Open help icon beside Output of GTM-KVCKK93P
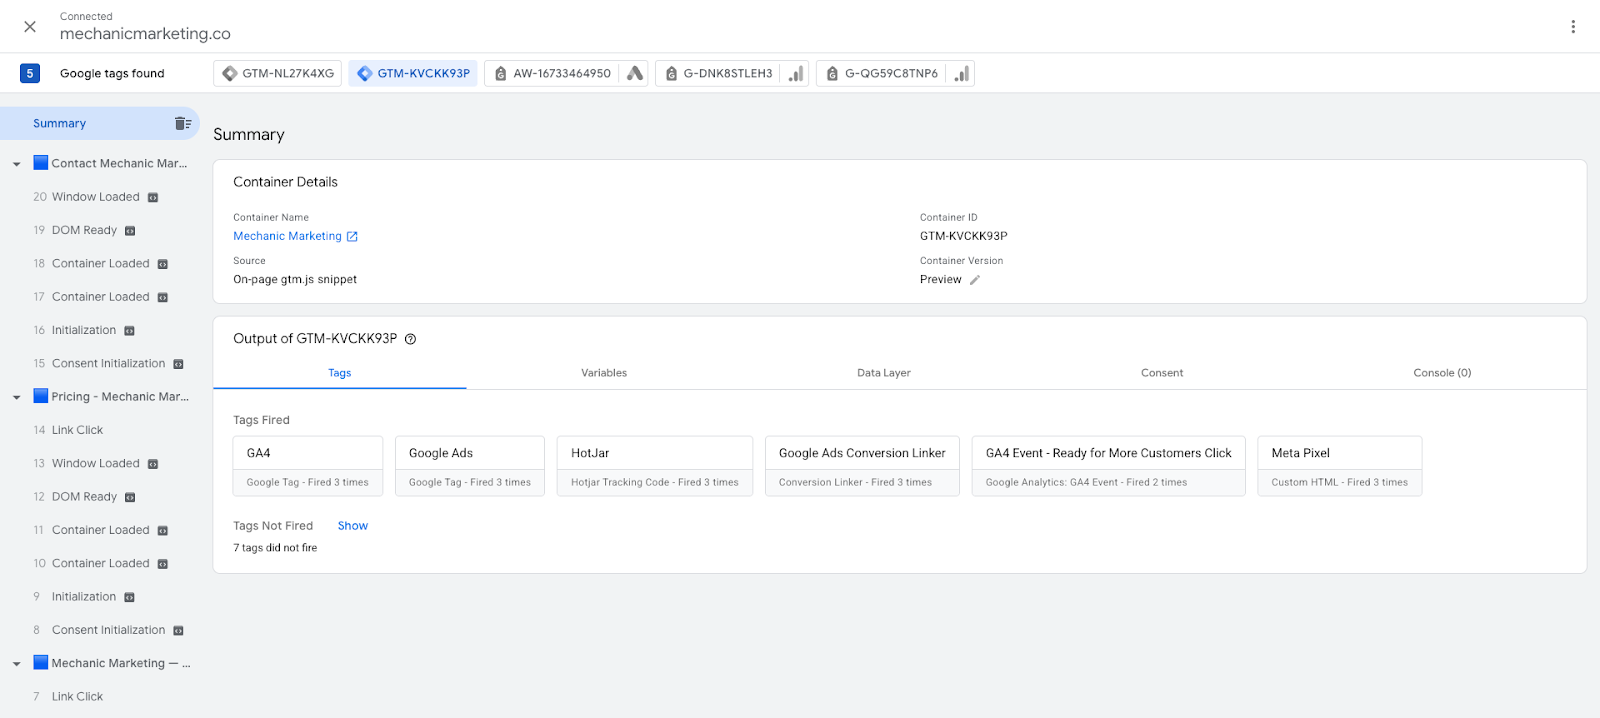This screenshot has width=1600, height=718. pyautogui.click(x=410, y=339)
